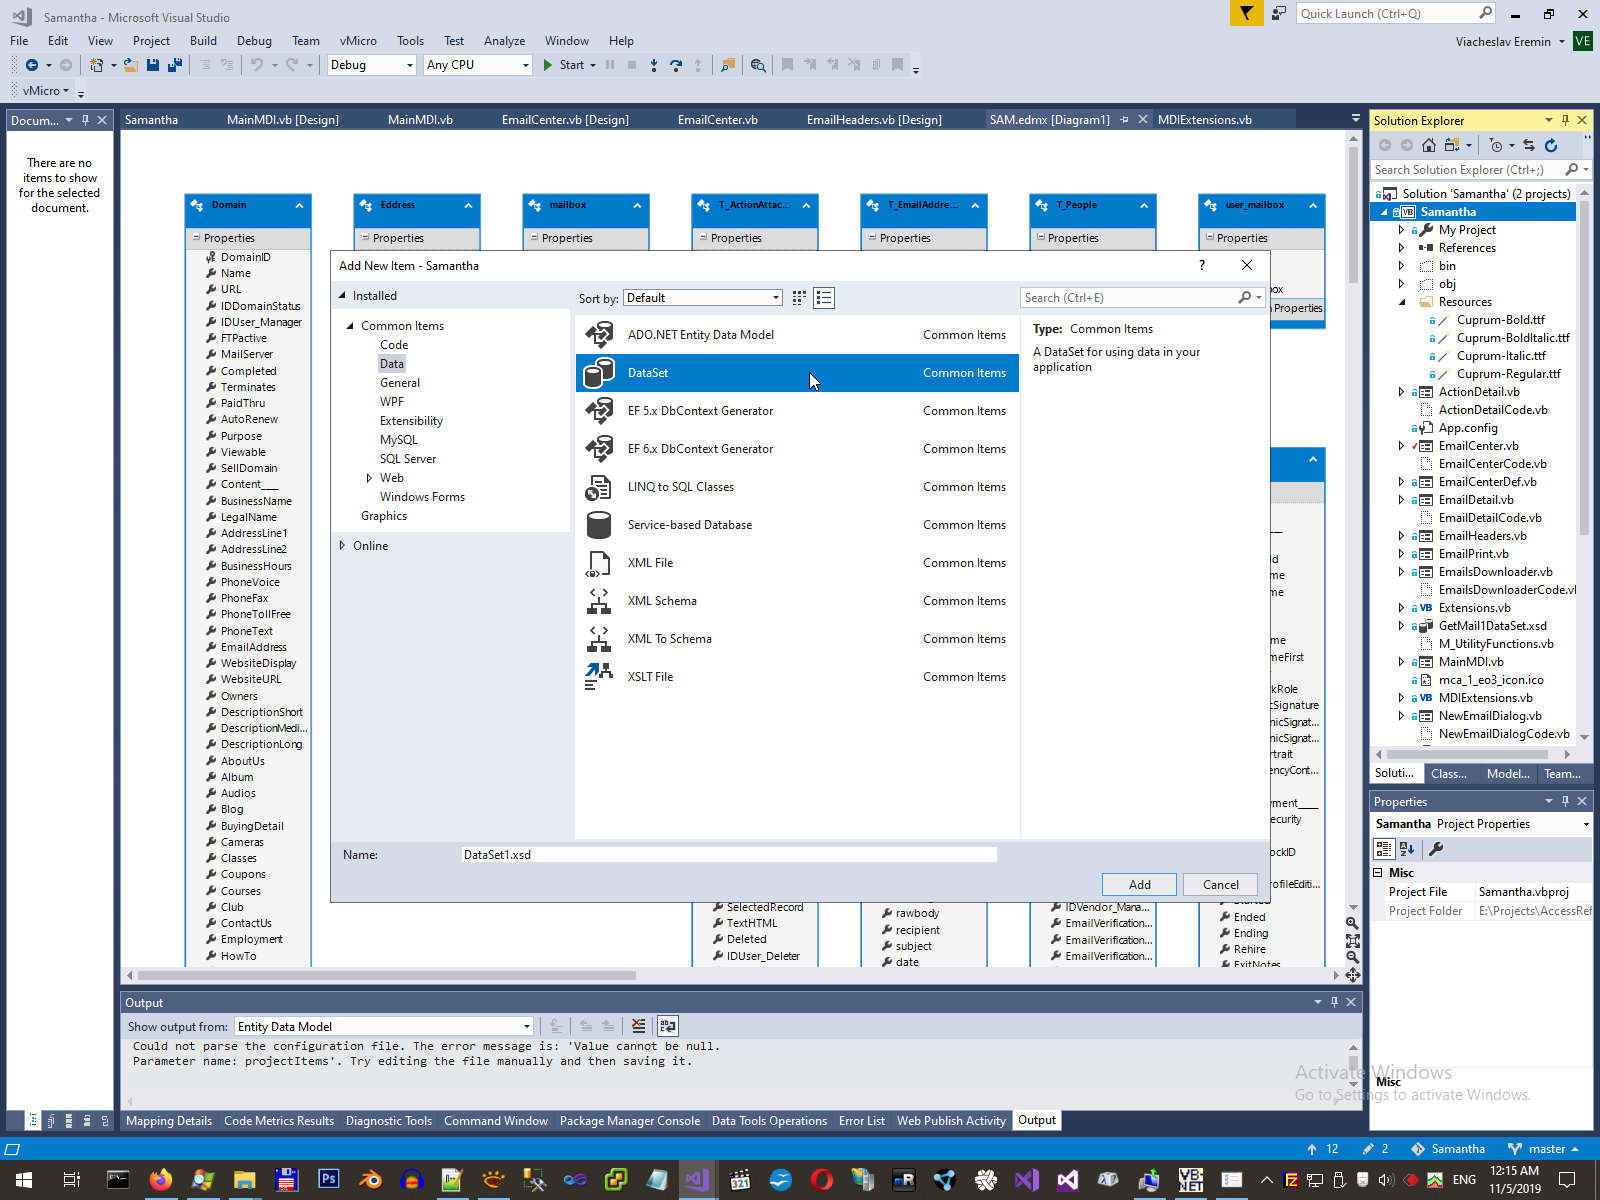Collapse the Common Items tree node

(350, 326)
